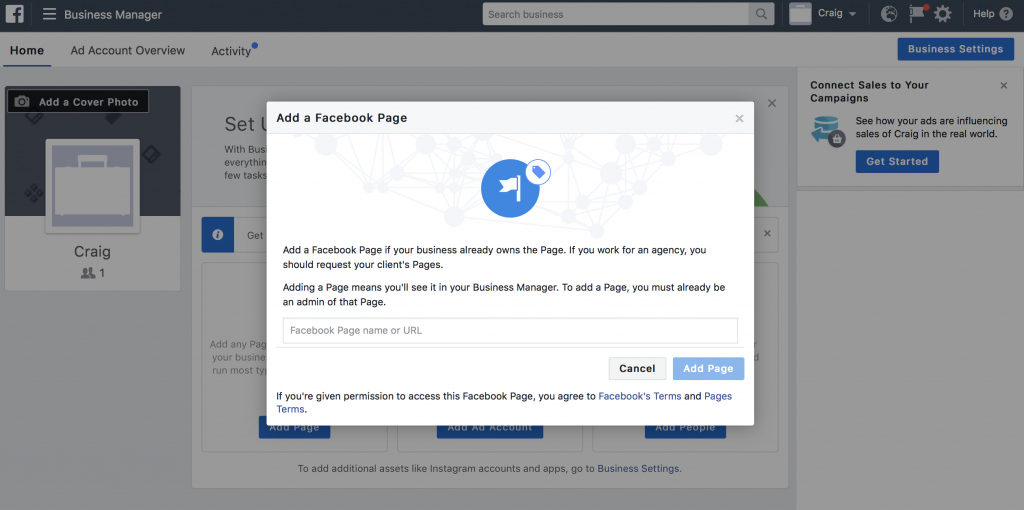The image size is (1024, 510).
Task: Open the Facebook's Terms link
Action: pyautogui.click(x=640, y=396)
